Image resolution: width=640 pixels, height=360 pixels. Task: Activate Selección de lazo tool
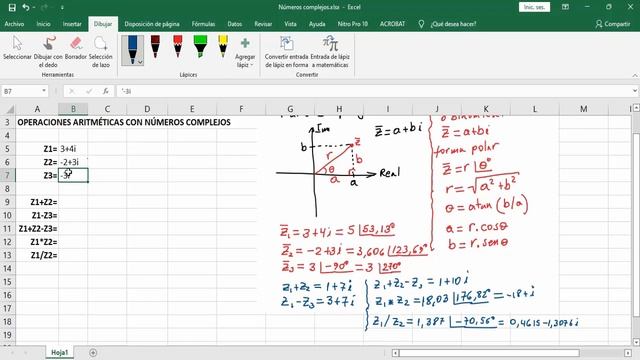tap(100, 52)
